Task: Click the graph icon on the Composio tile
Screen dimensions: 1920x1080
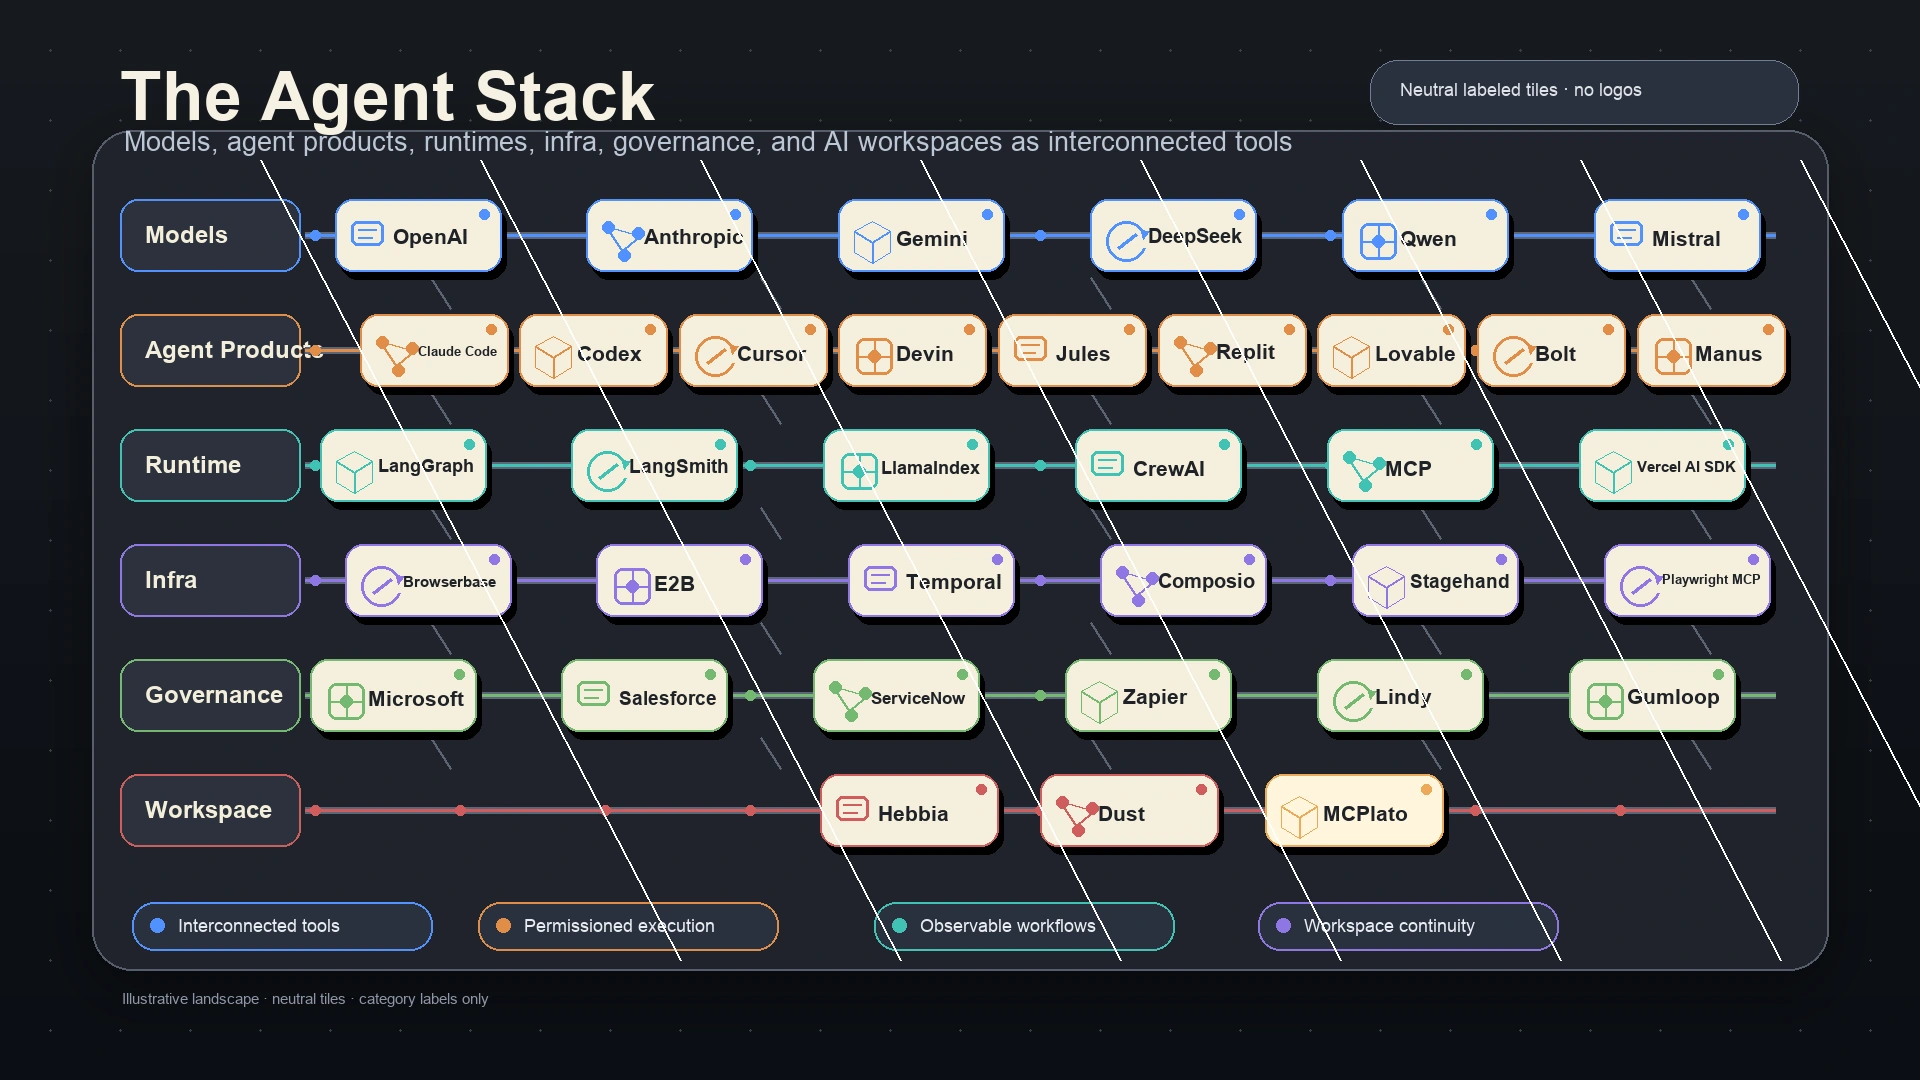Action: pyautogui.click(x=1137, y=585)
